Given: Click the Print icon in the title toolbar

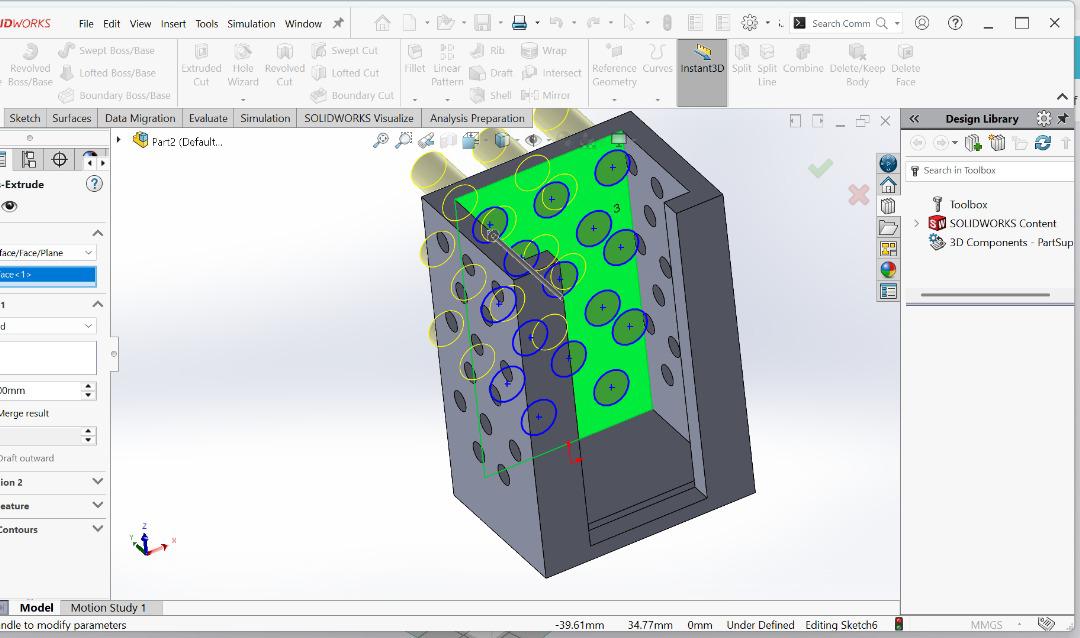Looking at the screenshot, I should click(x=519, y=23).
